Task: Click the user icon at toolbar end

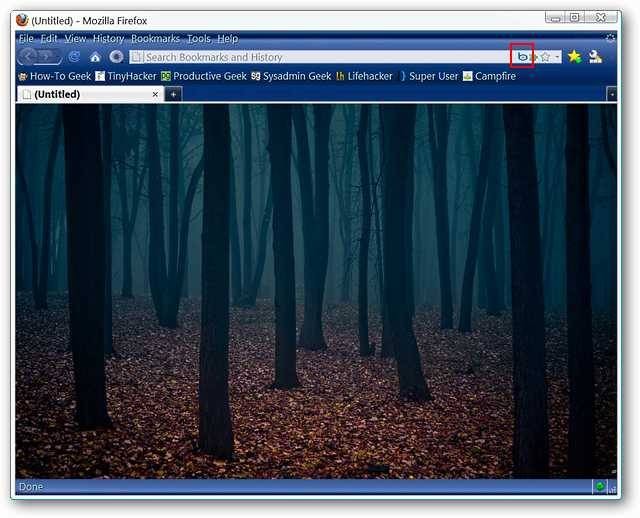Action: coord(595,56)
